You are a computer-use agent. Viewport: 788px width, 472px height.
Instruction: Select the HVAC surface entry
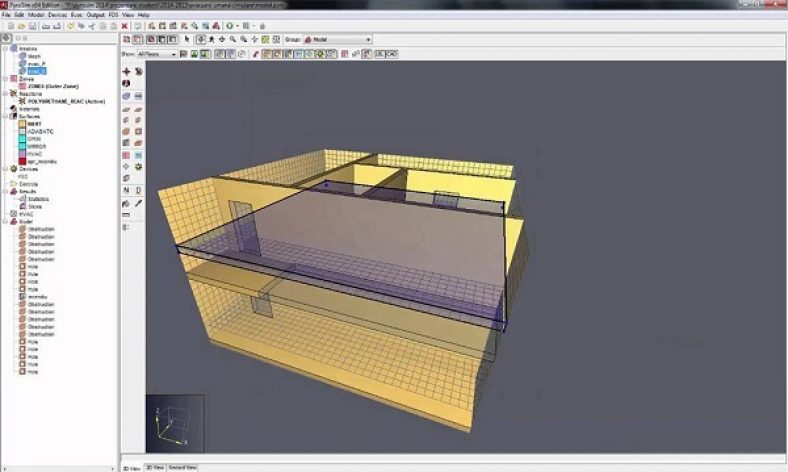[35, 154]
